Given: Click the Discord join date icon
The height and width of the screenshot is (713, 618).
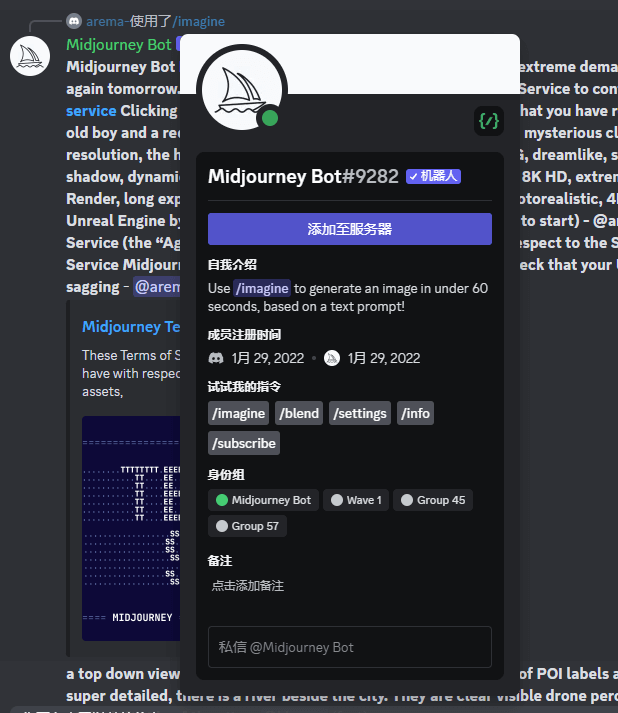Looking at the screenshot, I should (x=216, y=358).
